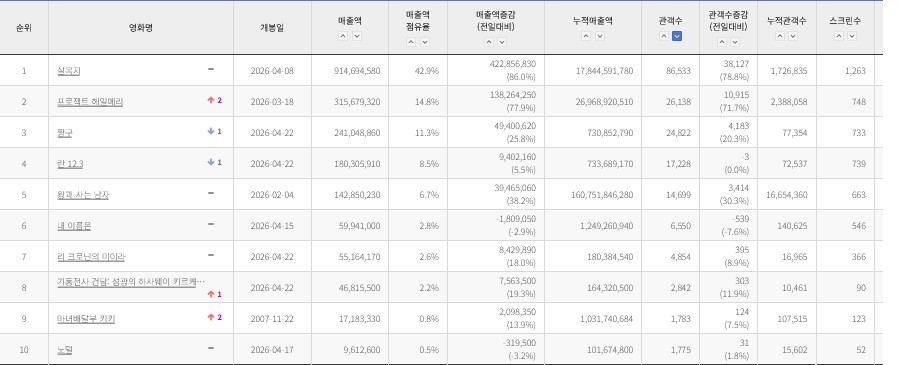Sort 누적관객수 descending with down arrow

click(793, 36)
